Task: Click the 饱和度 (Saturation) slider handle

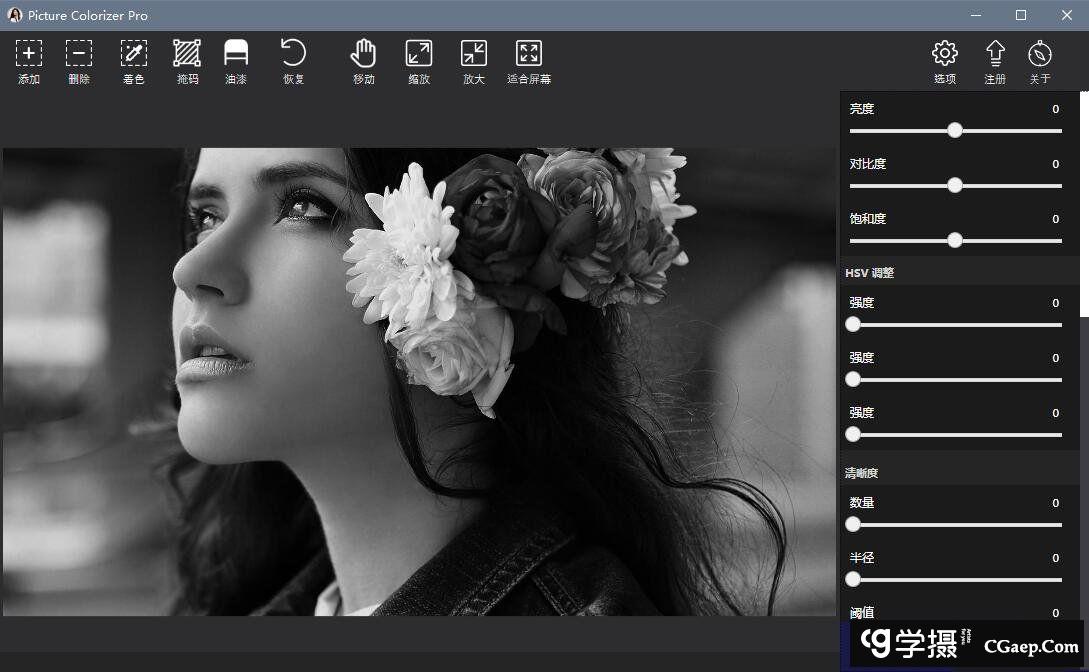Action: pos(954,240)
